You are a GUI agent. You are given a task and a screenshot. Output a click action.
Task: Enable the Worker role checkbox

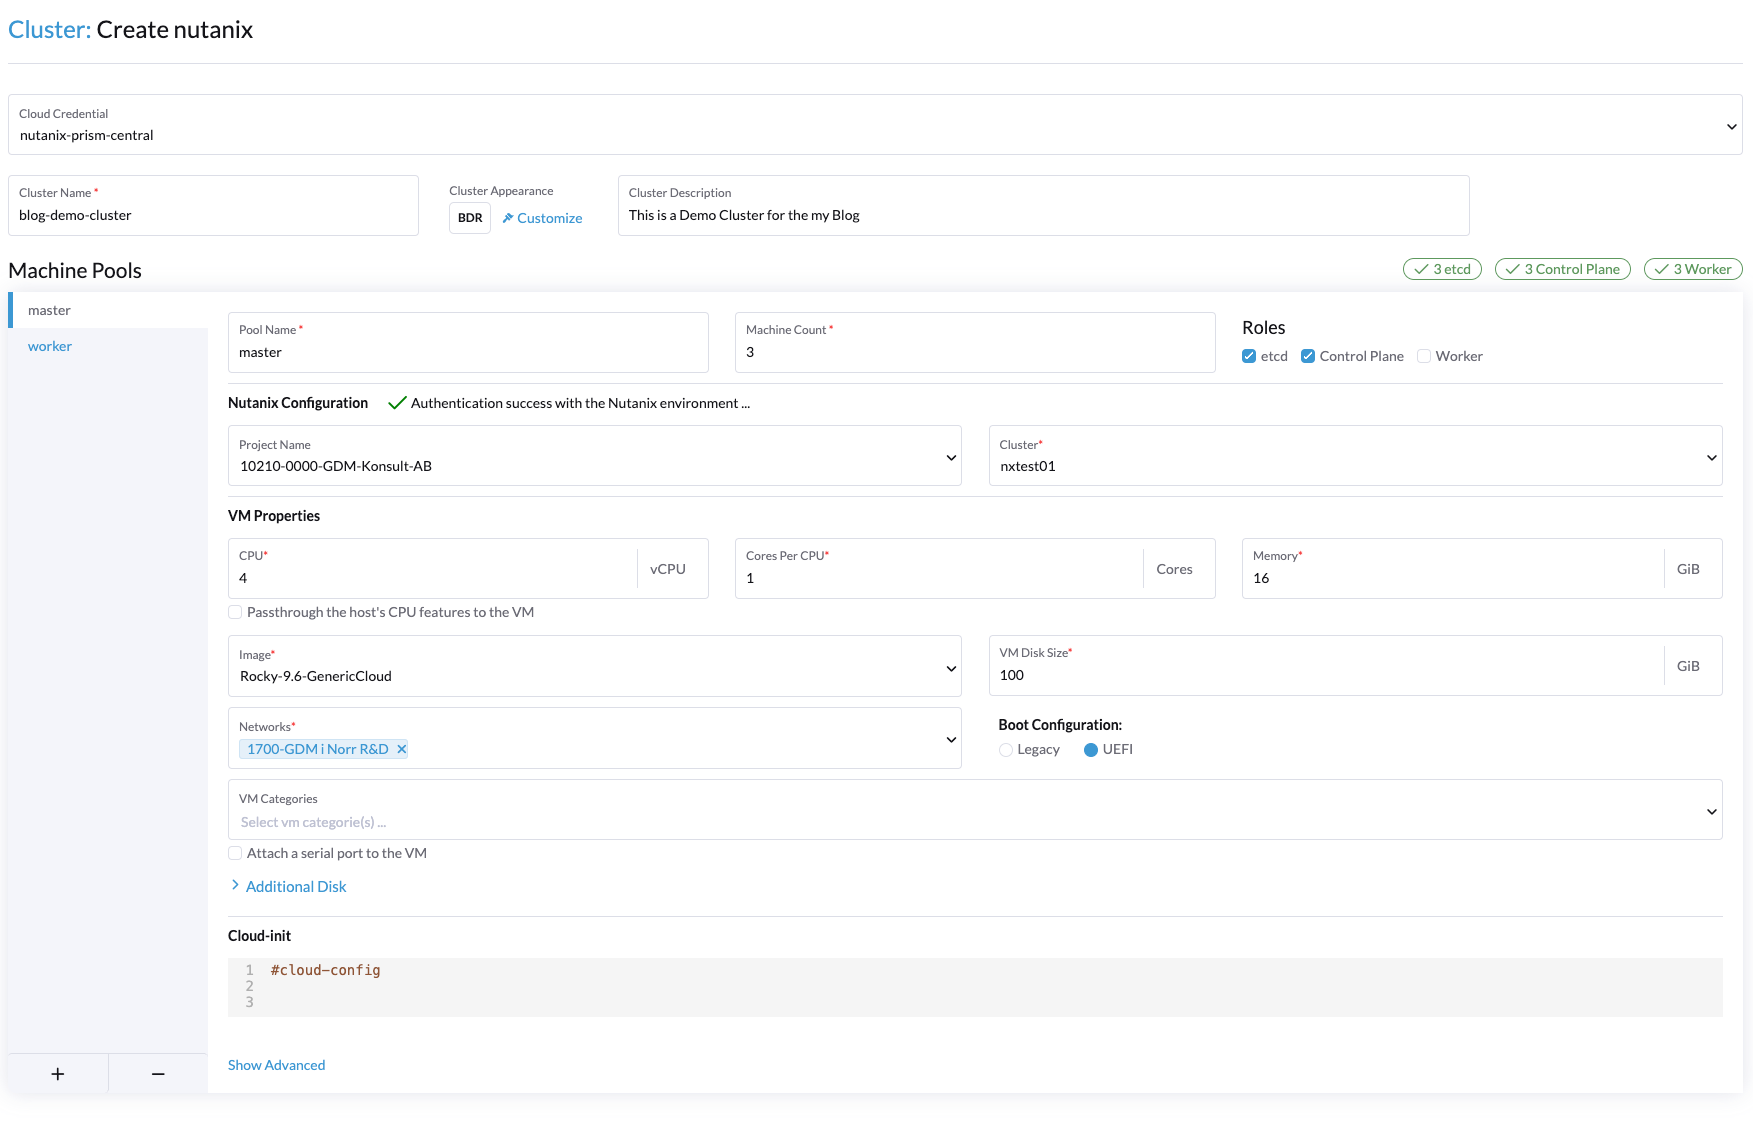[x=1424, y=356]
